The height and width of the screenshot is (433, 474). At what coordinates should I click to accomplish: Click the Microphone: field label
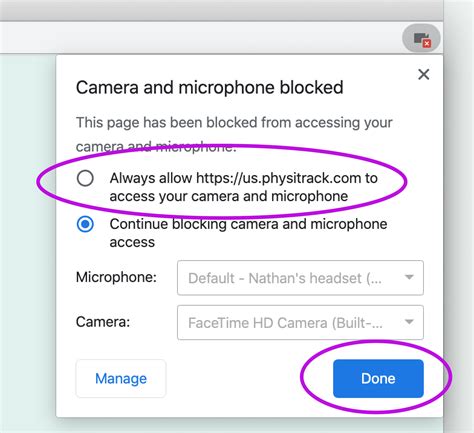116,277
